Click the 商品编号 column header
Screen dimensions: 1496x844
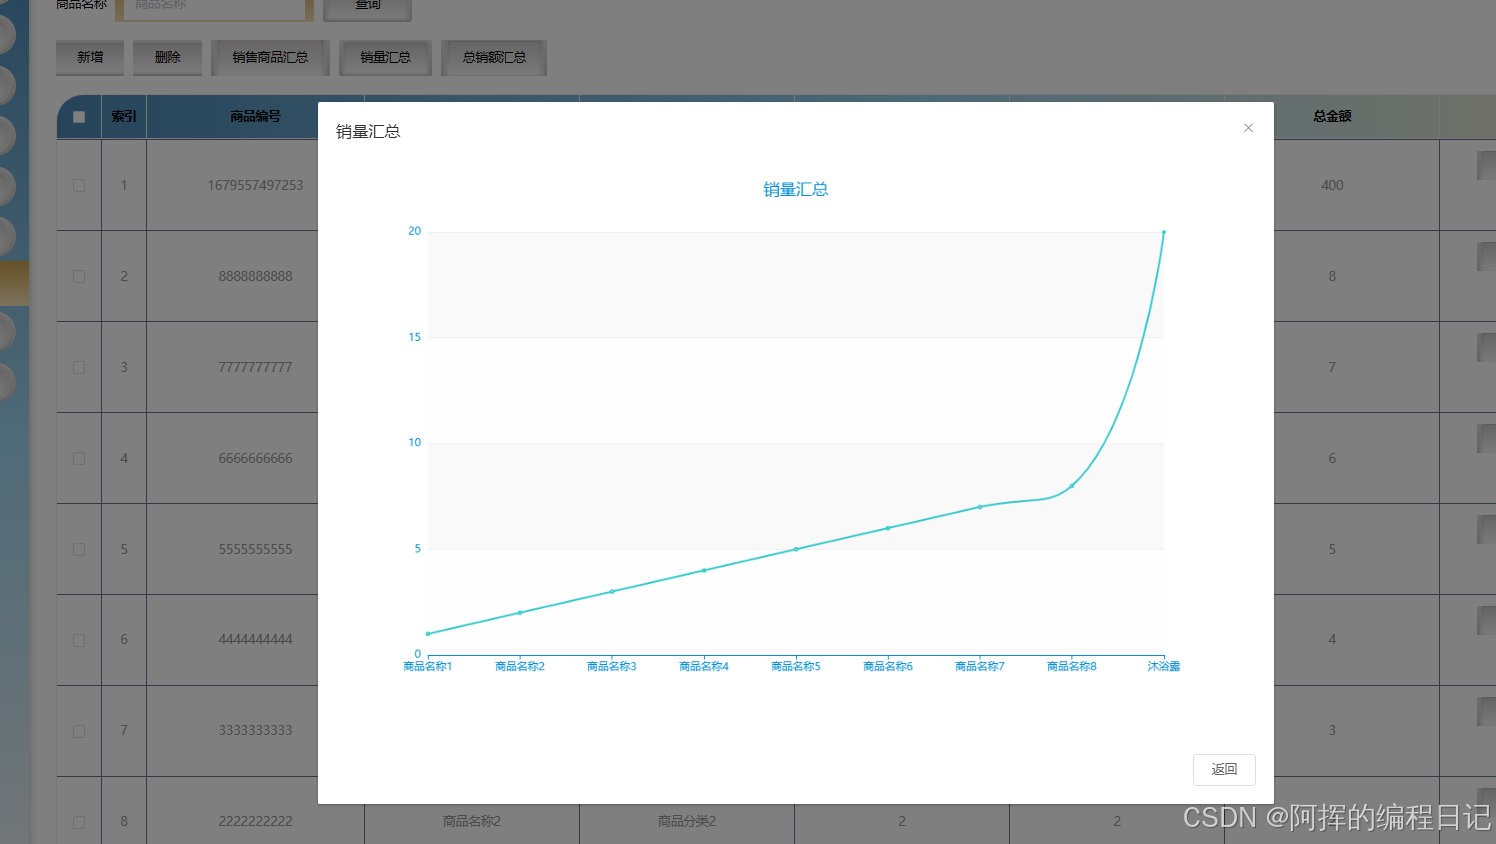tap(255, 117)
